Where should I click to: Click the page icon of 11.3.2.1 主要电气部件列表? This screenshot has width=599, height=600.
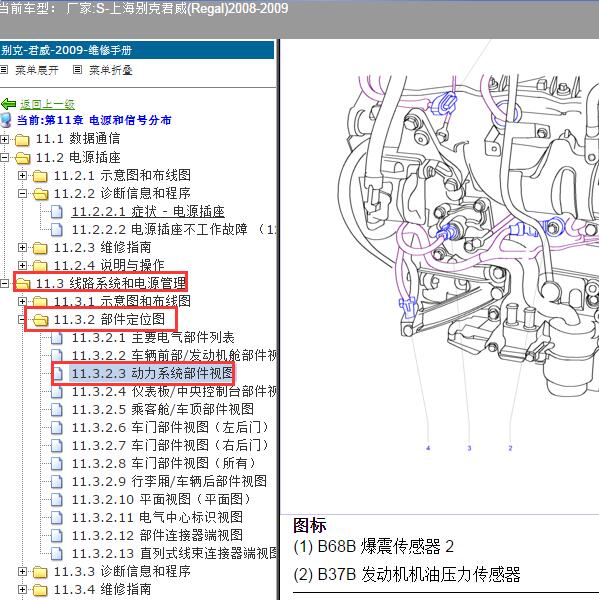pos(57,338)
